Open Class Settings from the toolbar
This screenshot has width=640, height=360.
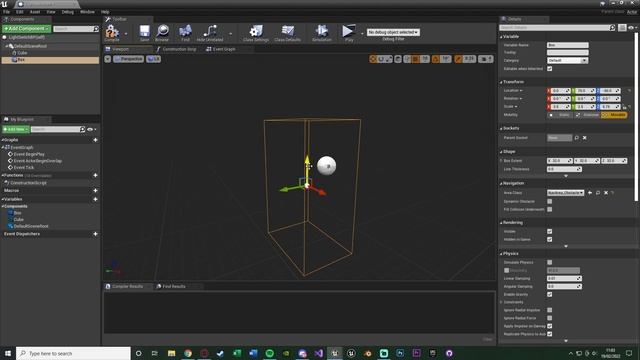[x=256, y=32]
